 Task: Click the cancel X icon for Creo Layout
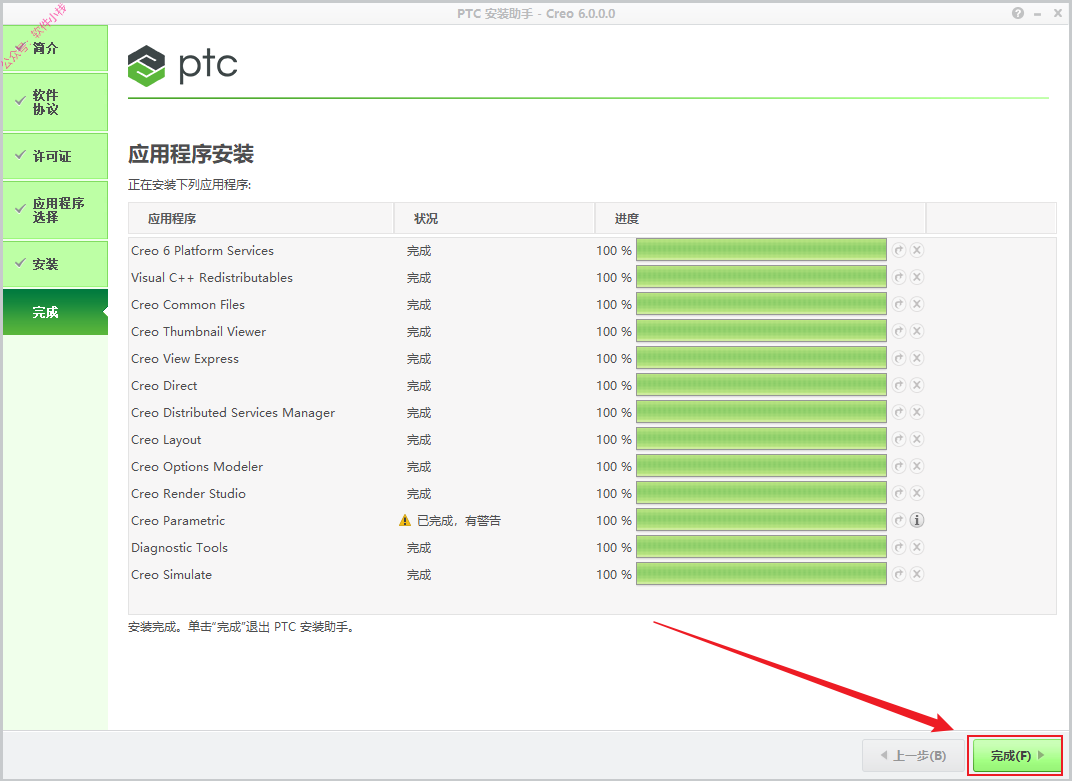(917, 439)
